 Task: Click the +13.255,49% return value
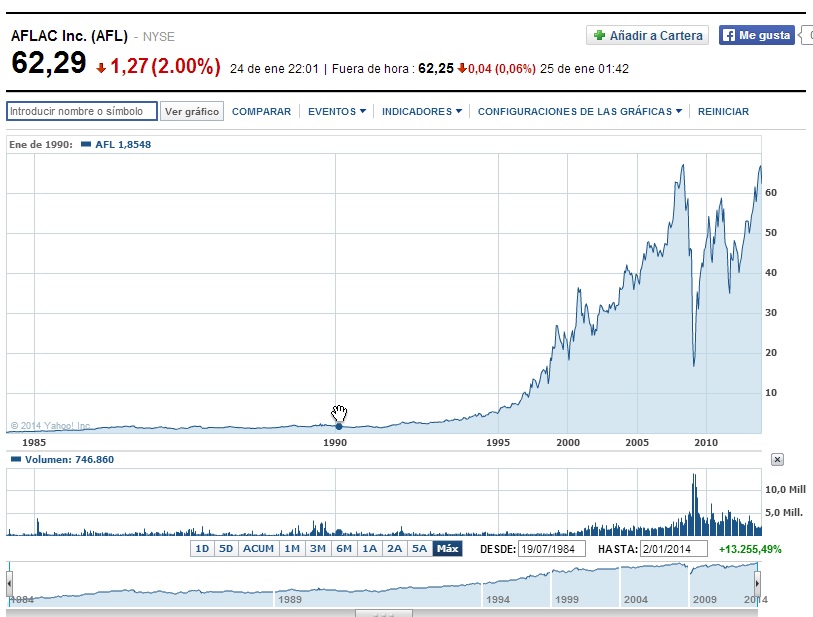(750, 549)
